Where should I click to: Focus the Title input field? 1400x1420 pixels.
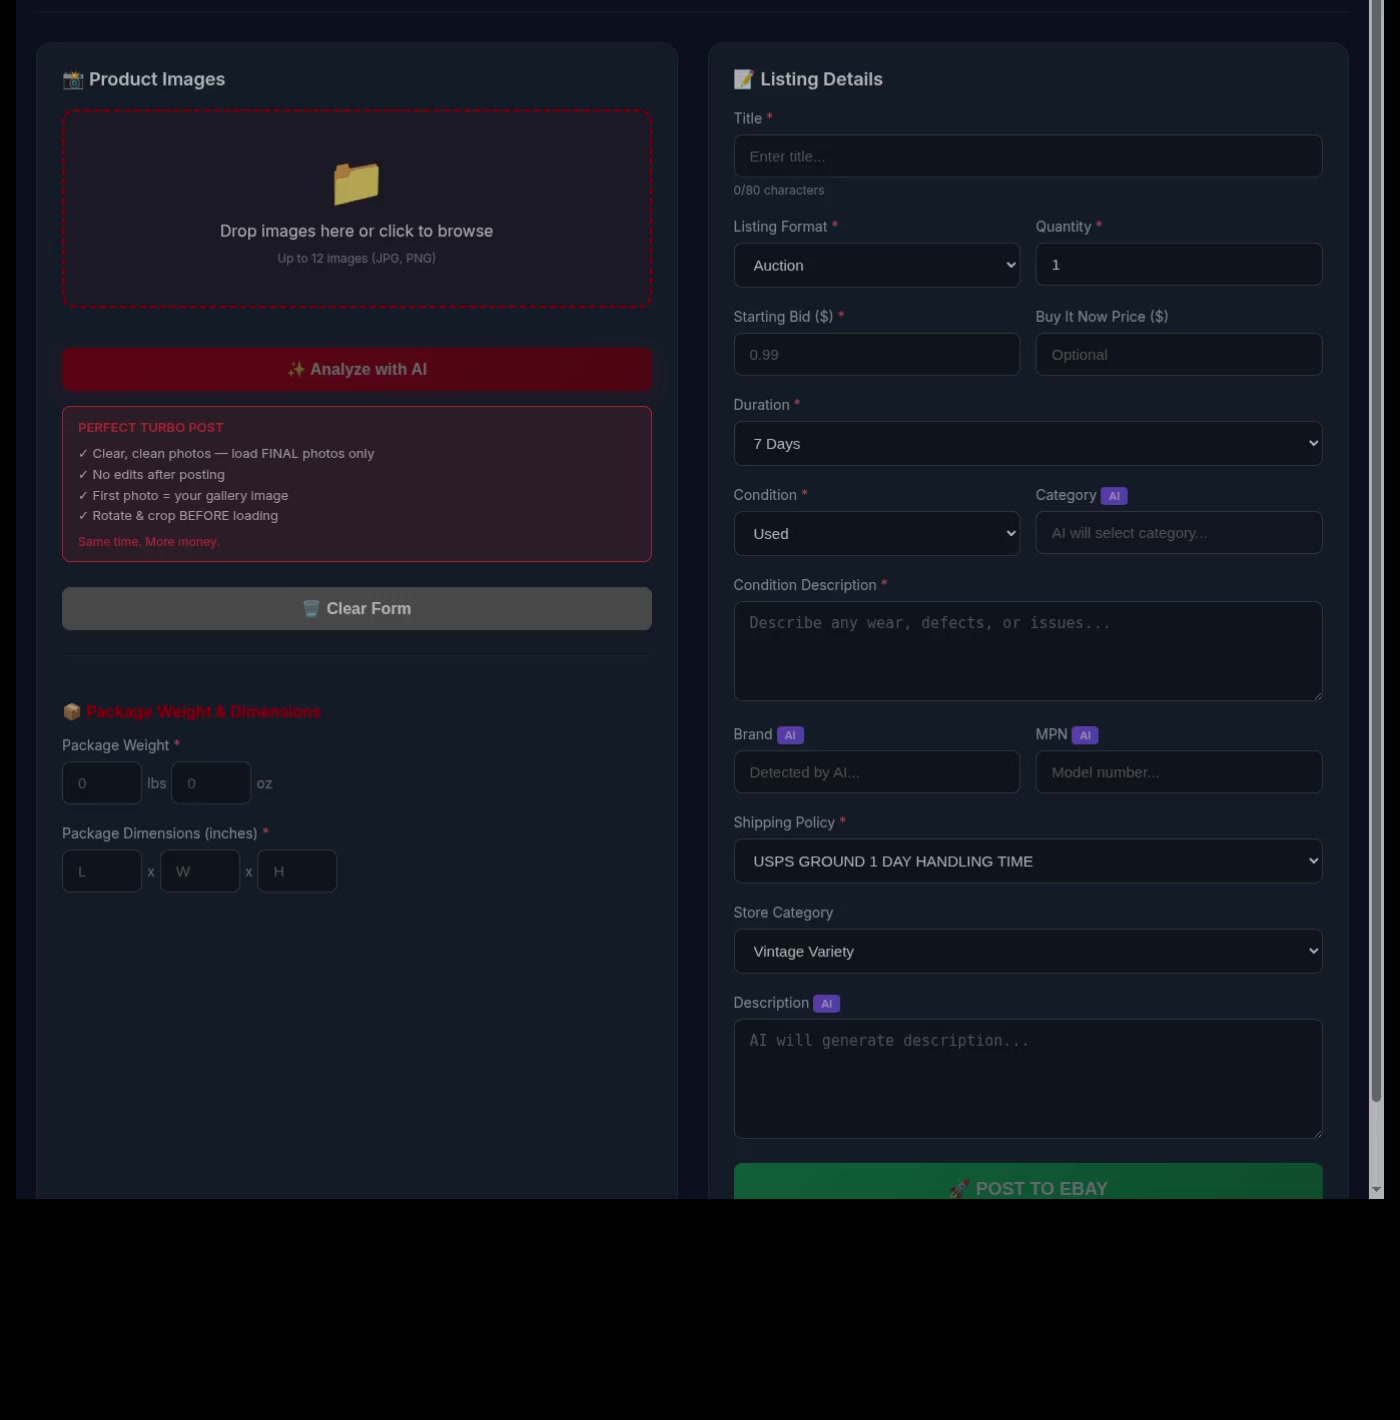(x=1027, y=157)
